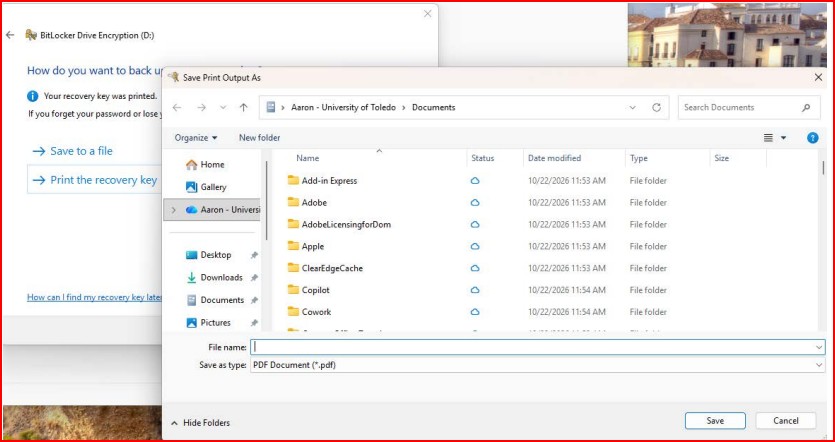The image size is (835, 442).
Task: Open the blue Help icon
Action: tap(813, 138)
